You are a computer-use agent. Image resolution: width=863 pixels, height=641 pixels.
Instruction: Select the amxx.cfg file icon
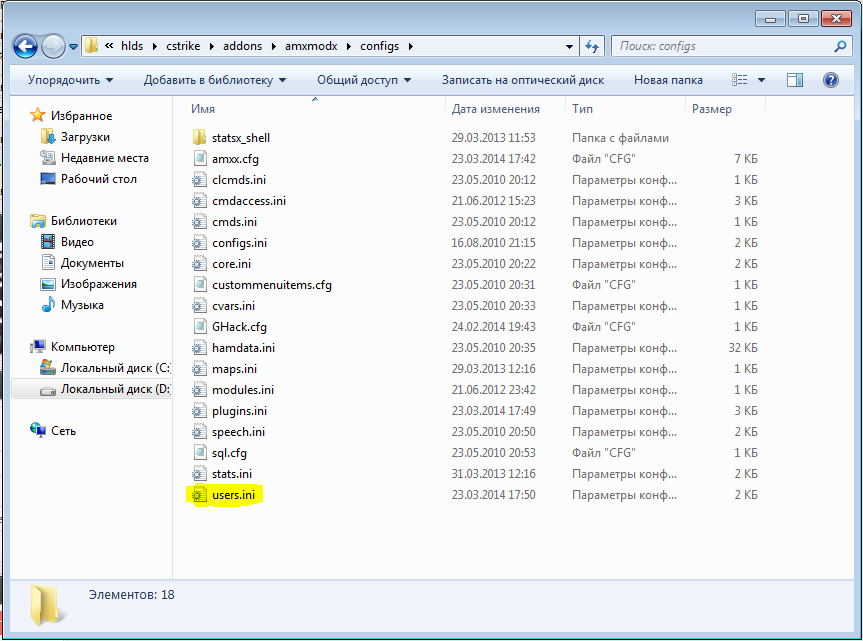coord(199,158)
